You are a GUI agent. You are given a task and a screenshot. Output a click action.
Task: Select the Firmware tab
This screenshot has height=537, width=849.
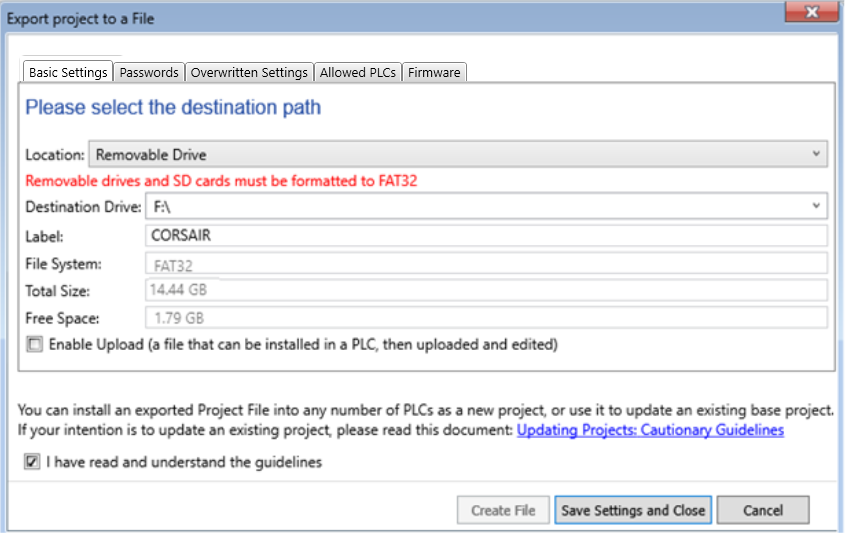point(434,73)
